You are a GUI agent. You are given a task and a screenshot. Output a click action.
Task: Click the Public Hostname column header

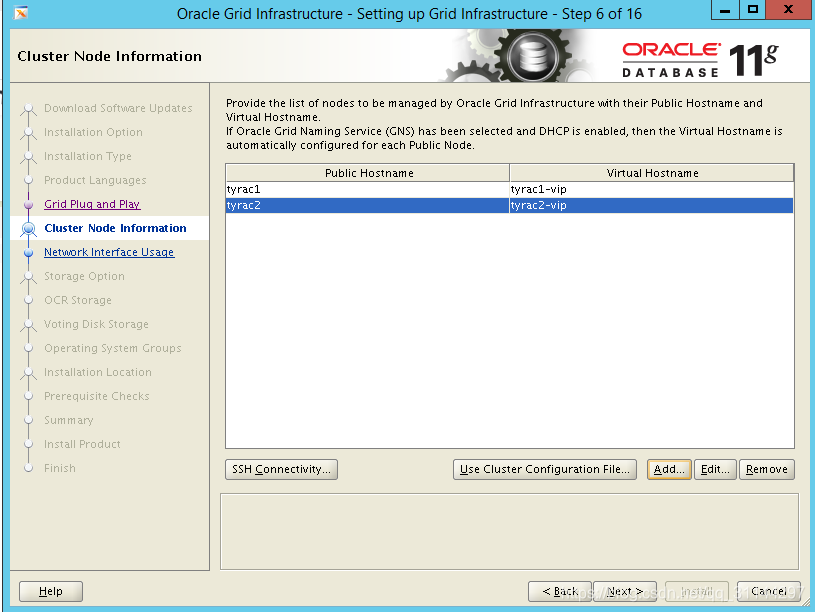click(x=368, y=173)
